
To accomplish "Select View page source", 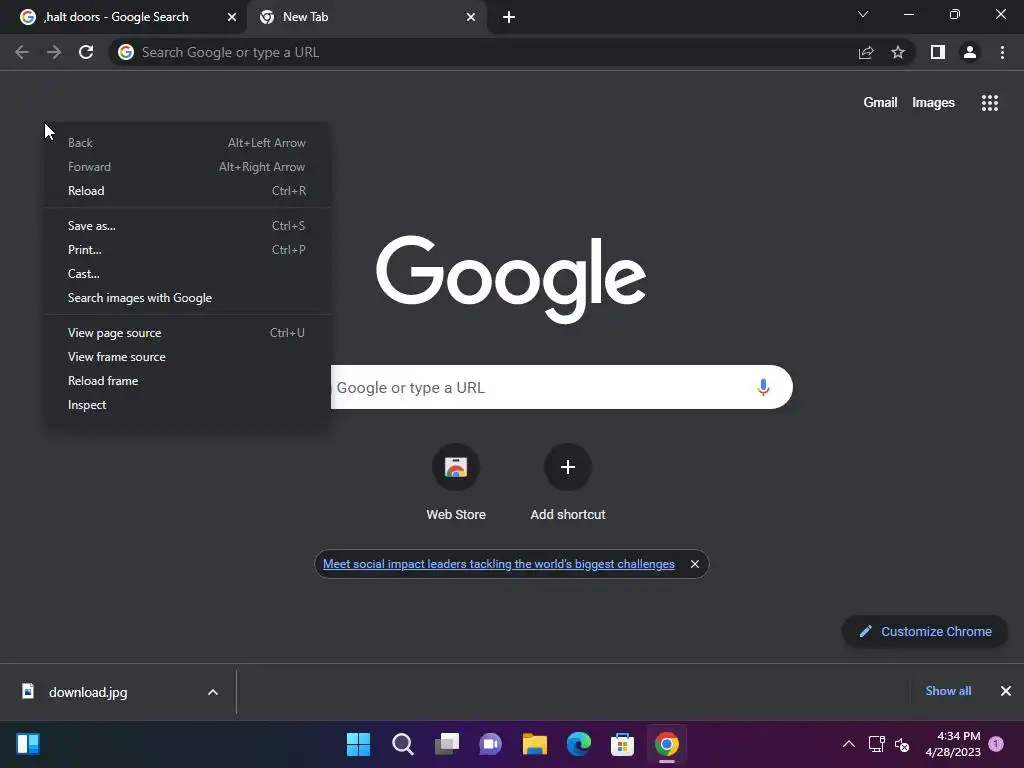I will 187,332.
